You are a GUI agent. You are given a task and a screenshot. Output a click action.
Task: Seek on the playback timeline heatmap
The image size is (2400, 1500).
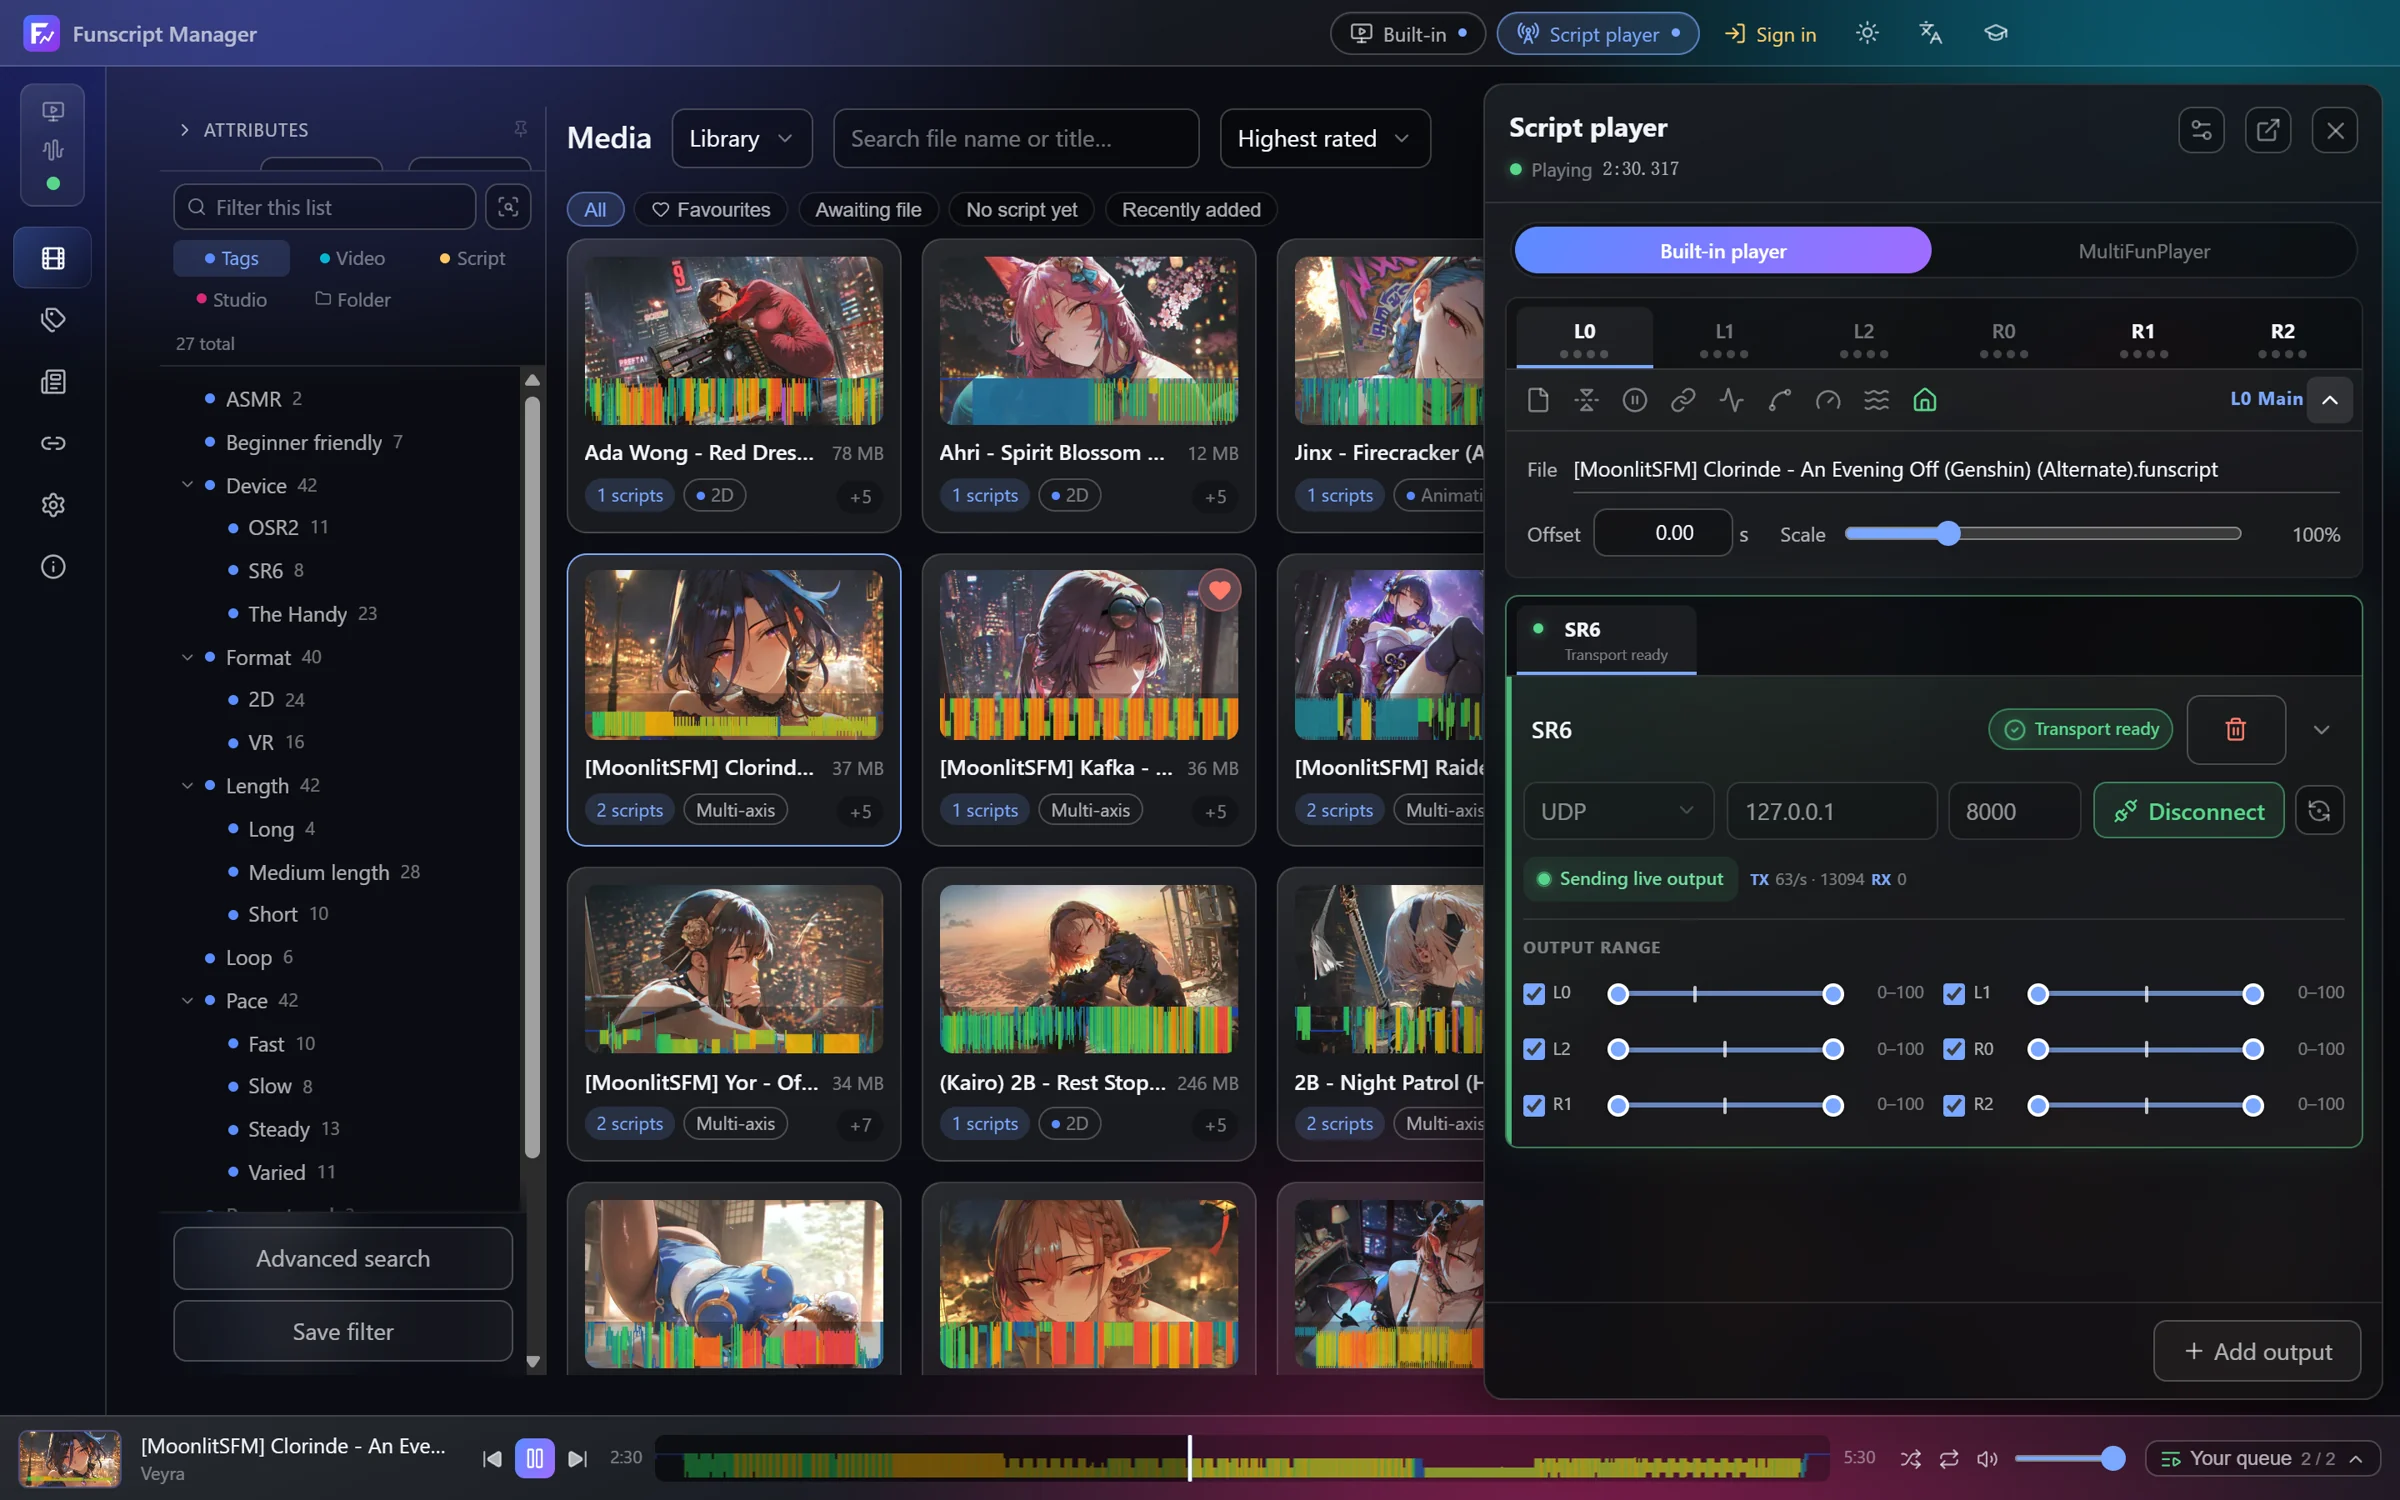click(x=1241, y=1459)
